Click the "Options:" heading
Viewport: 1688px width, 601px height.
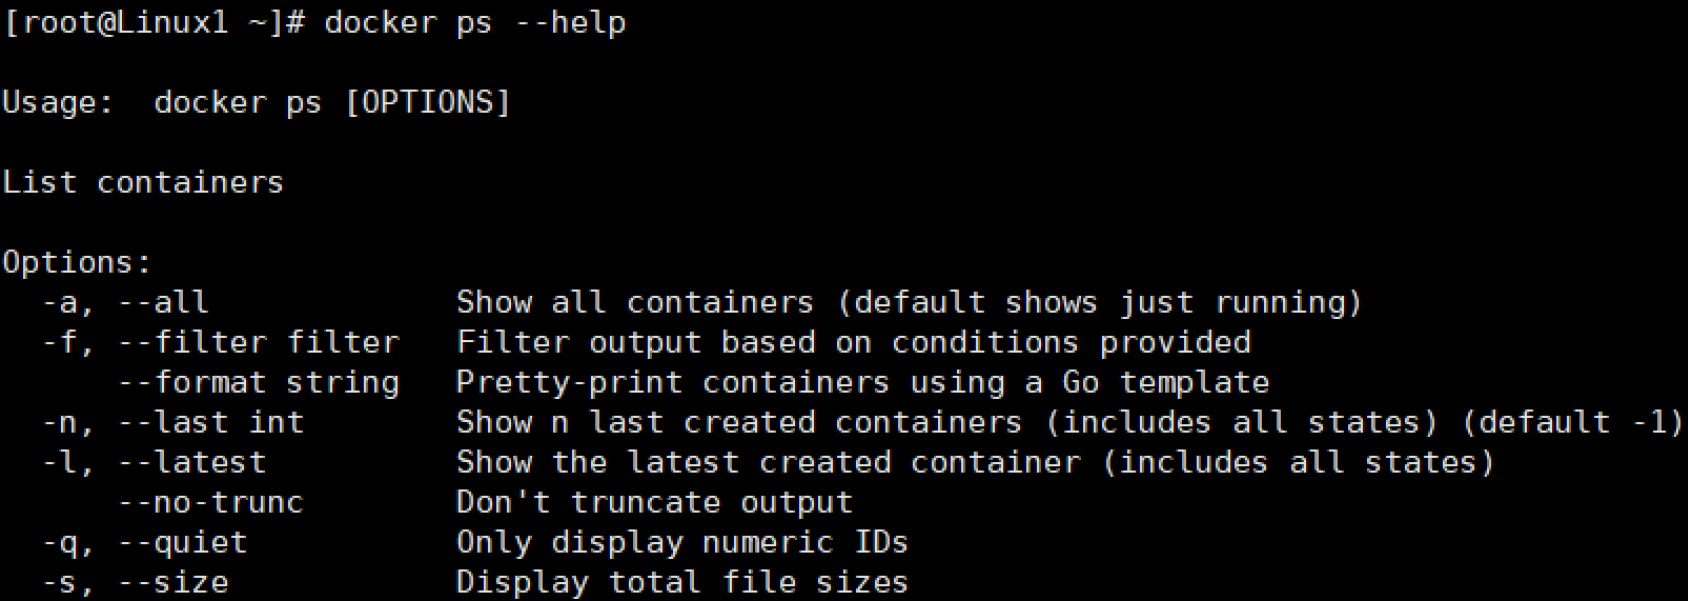pyautogui.click(x=77, y=263)
